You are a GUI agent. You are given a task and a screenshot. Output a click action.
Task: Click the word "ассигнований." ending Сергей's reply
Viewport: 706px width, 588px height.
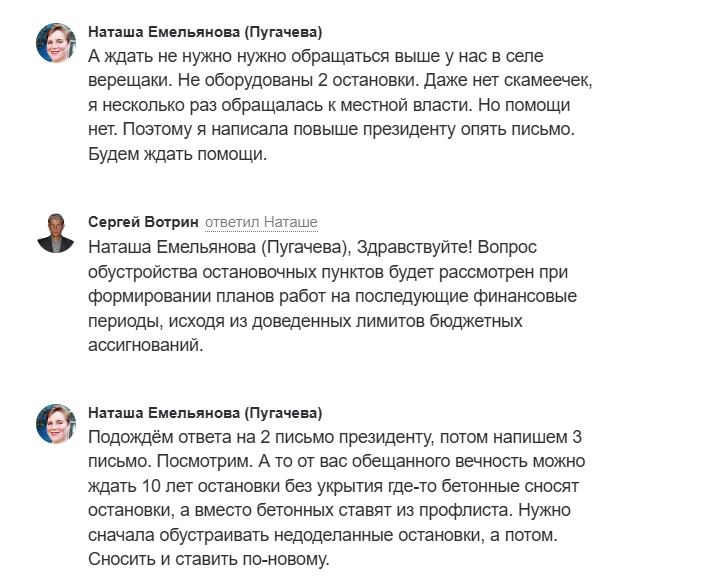[145, 345]
